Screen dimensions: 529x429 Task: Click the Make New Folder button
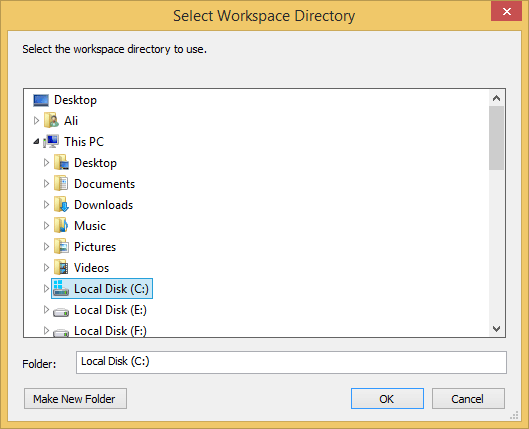click(x=75, y=399)
